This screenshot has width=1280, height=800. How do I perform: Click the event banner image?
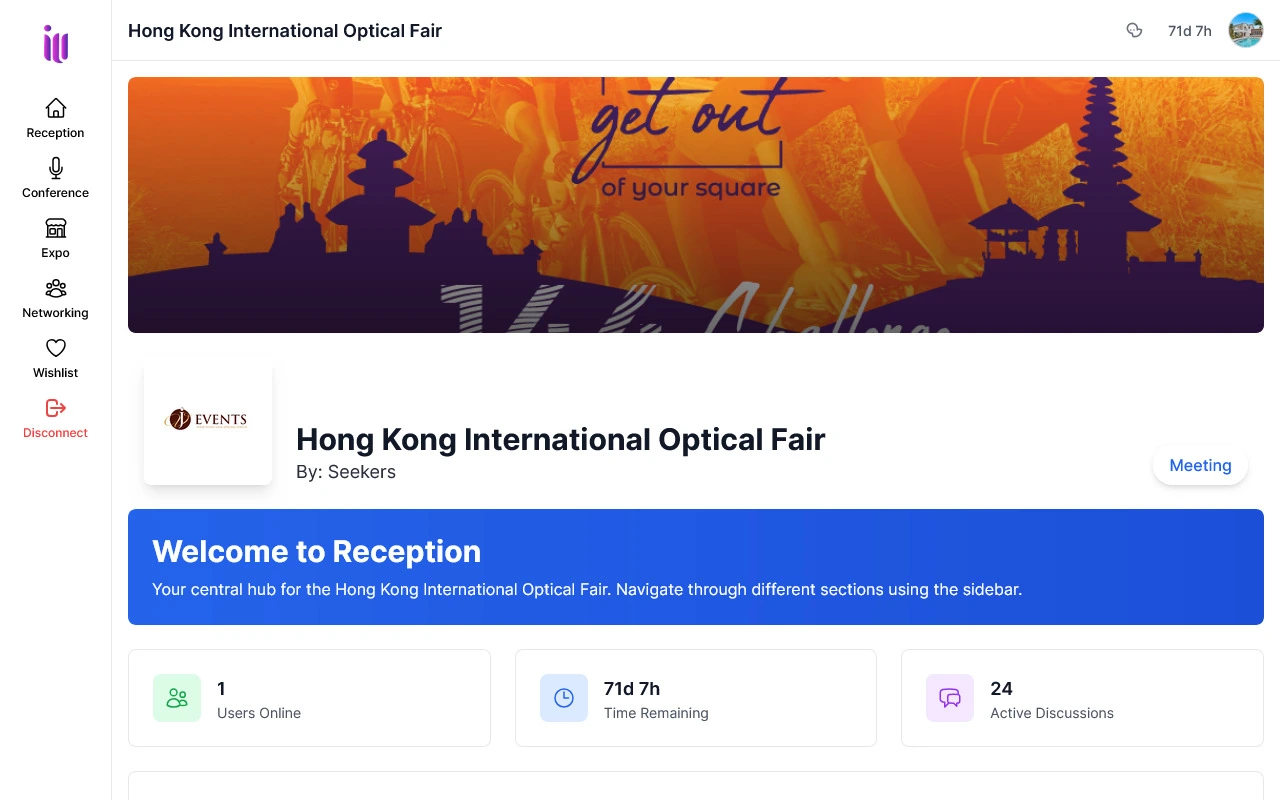695,204
